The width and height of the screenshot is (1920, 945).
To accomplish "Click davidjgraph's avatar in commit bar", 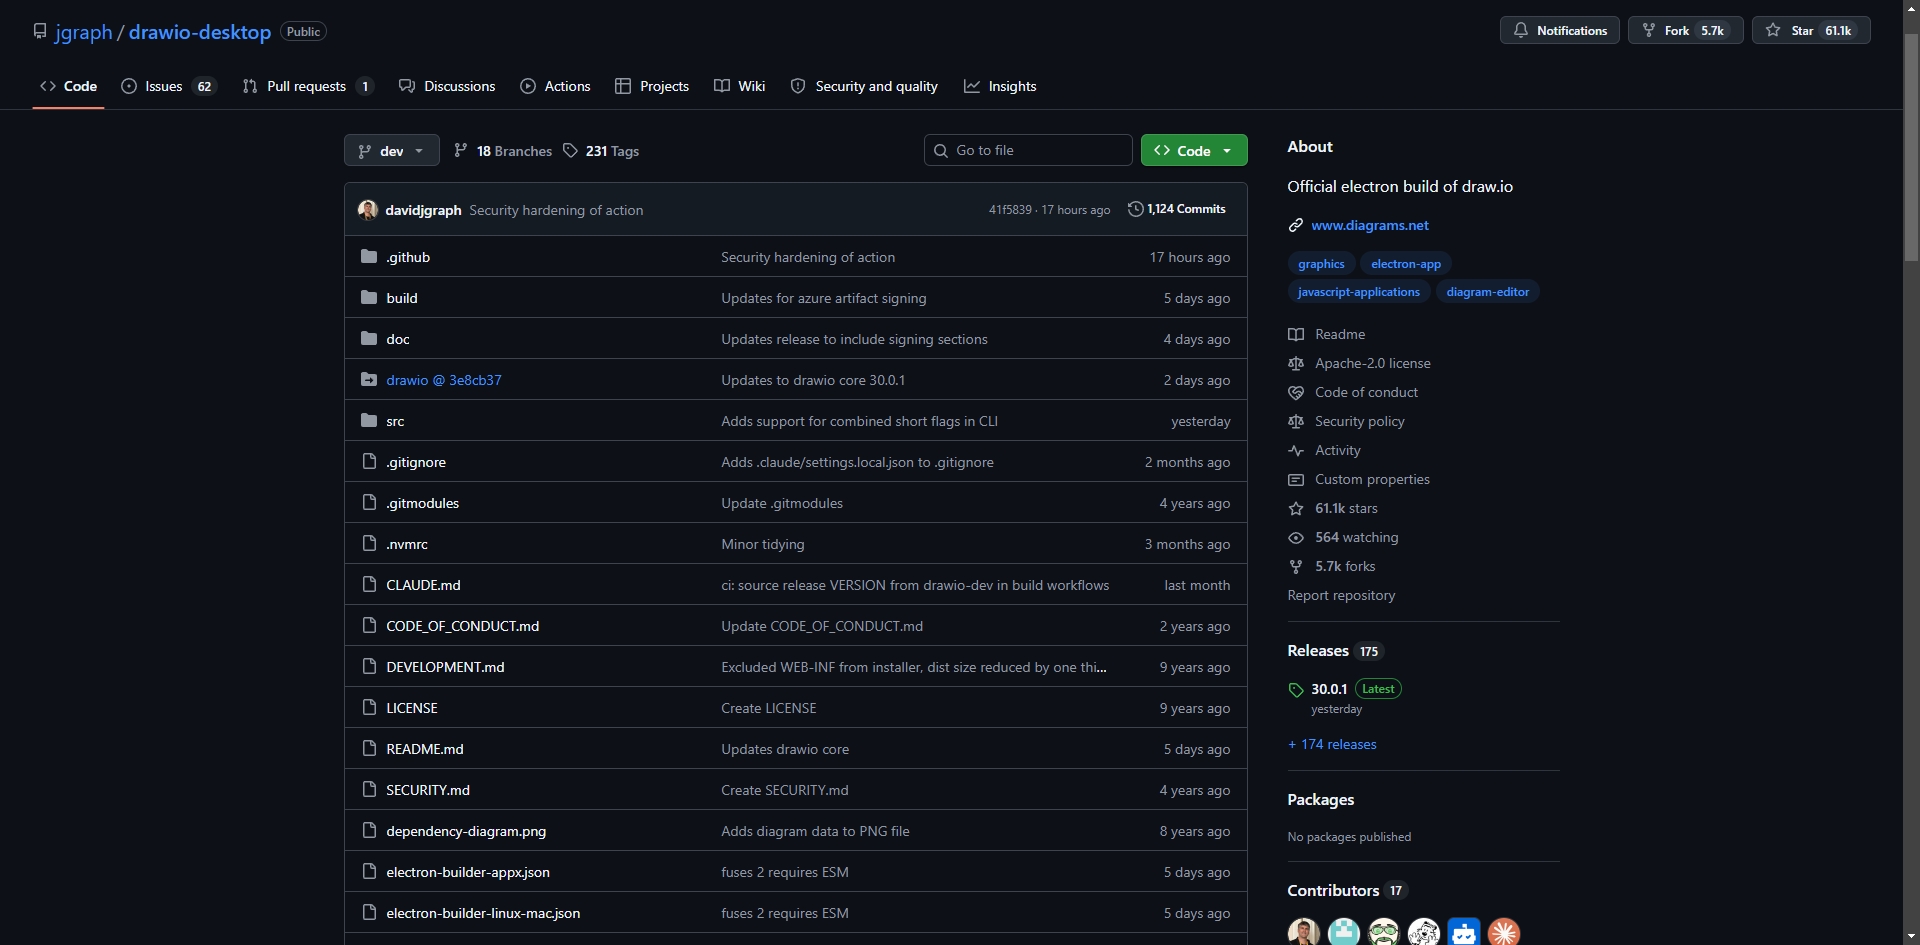I will (368, 210).
